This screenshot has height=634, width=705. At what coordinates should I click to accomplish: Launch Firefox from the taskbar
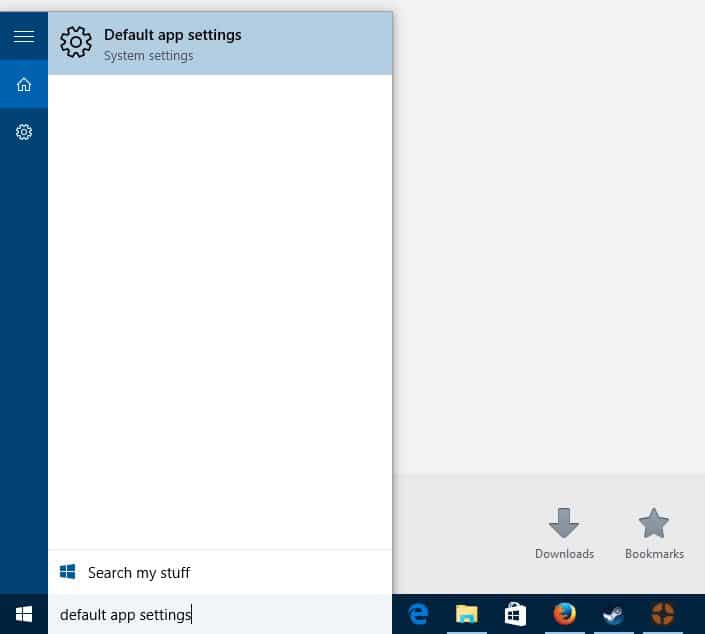point(565,614)
